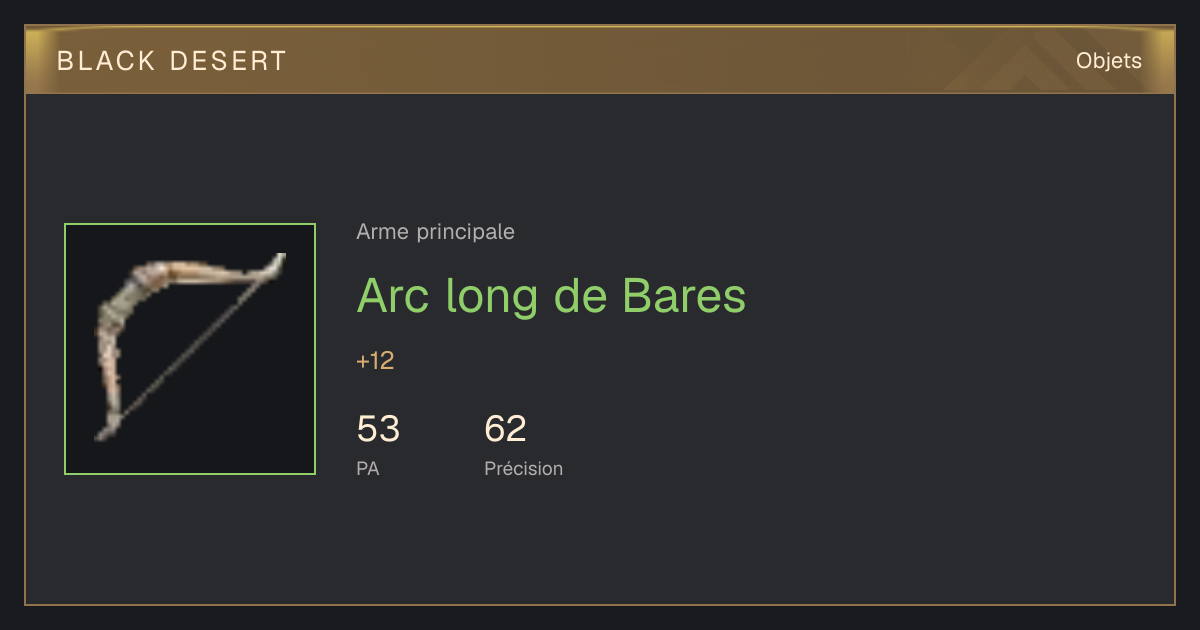The height and width of the screenshot is (630, 1200).
Task: Click the word Bares in item name
Action: click(684, 296)
